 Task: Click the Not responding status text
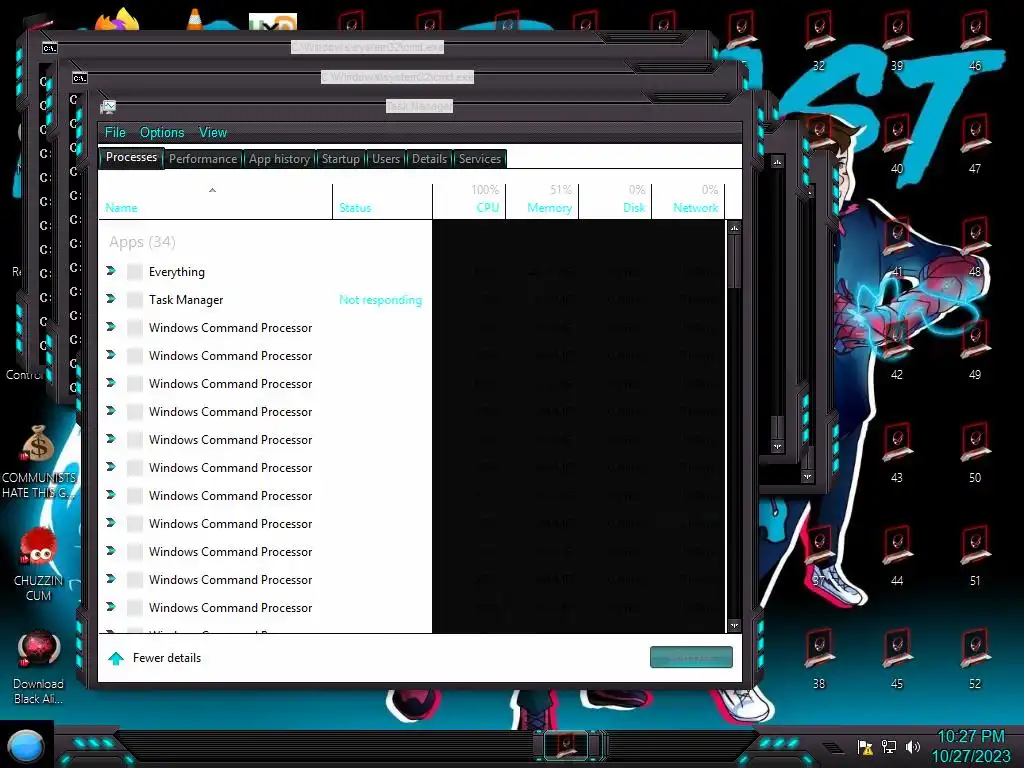380,300
